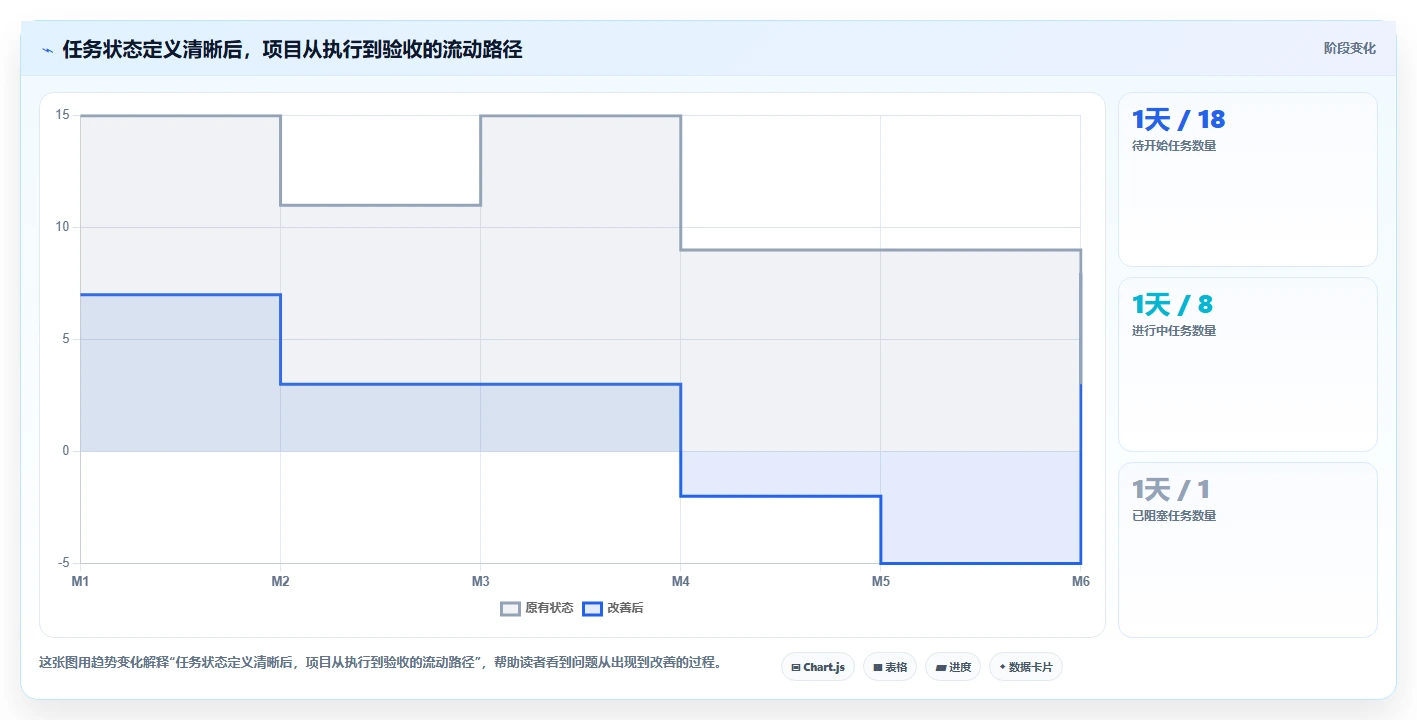Viewport: 1417px width, 720px height.
Task: Click the lightning icon beside the title
Action: pos(48,50)
